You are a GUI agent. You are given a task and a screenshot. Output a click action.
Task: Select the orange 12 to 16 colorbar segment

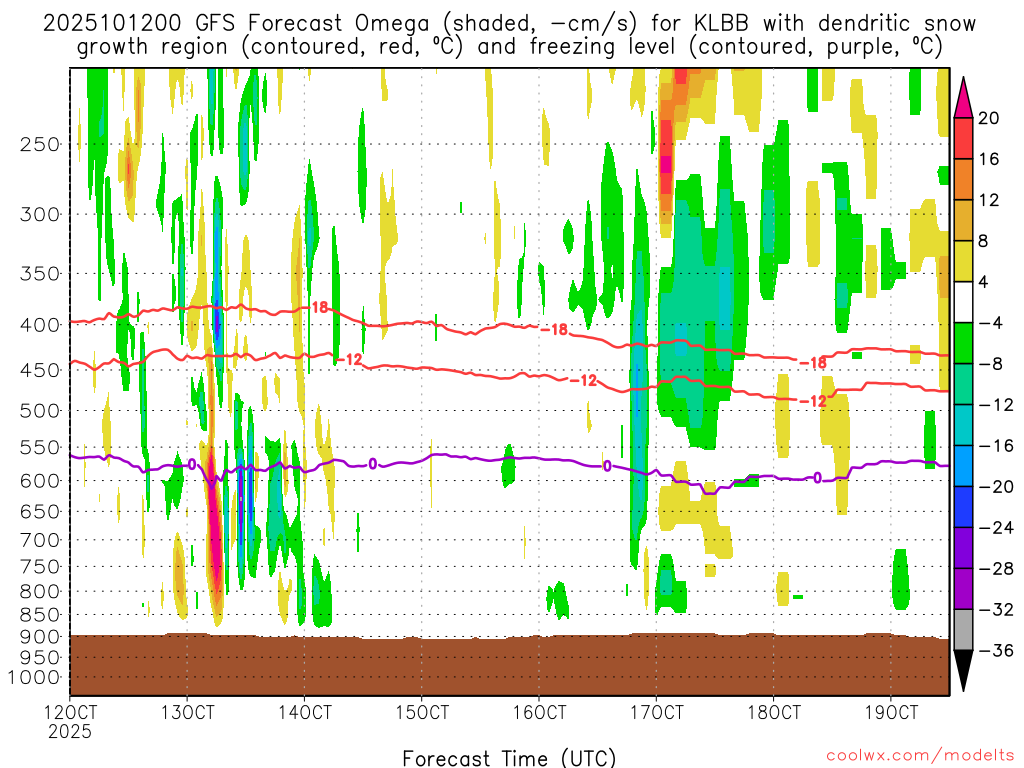[964, 179]
